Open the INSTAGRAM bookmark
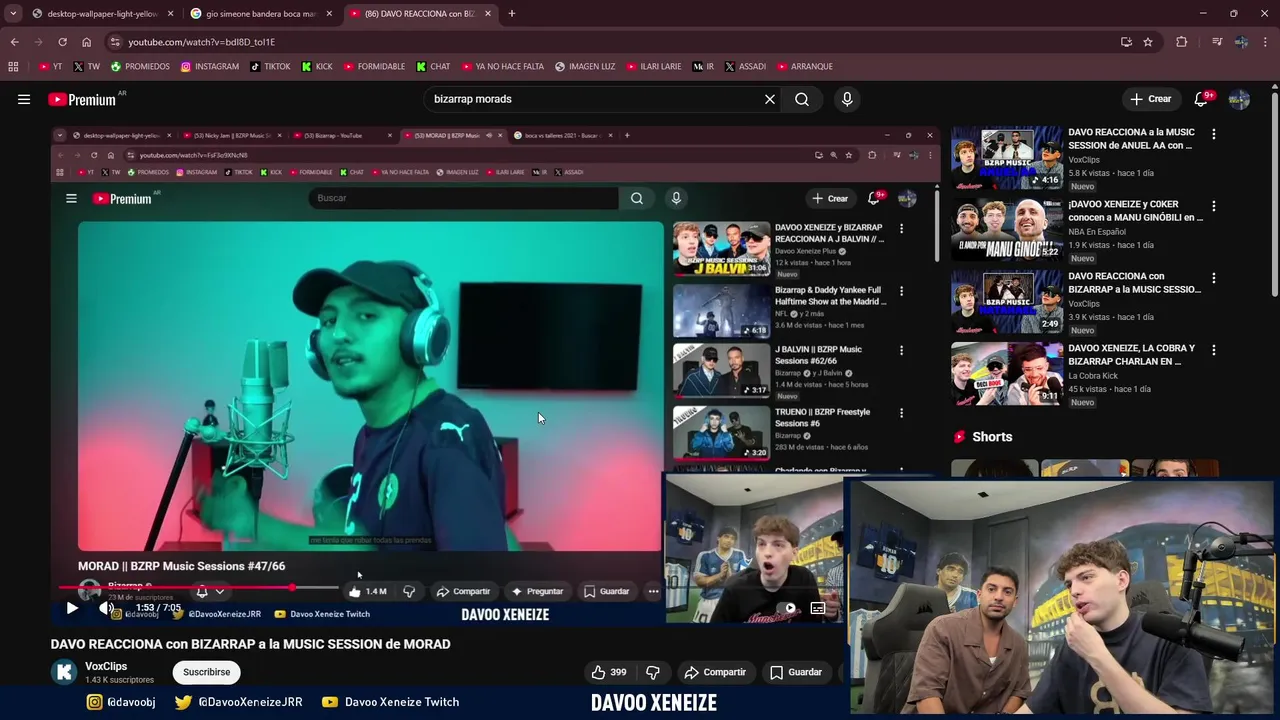Screen dimensions: 1280x720 [x=210, y=66]
